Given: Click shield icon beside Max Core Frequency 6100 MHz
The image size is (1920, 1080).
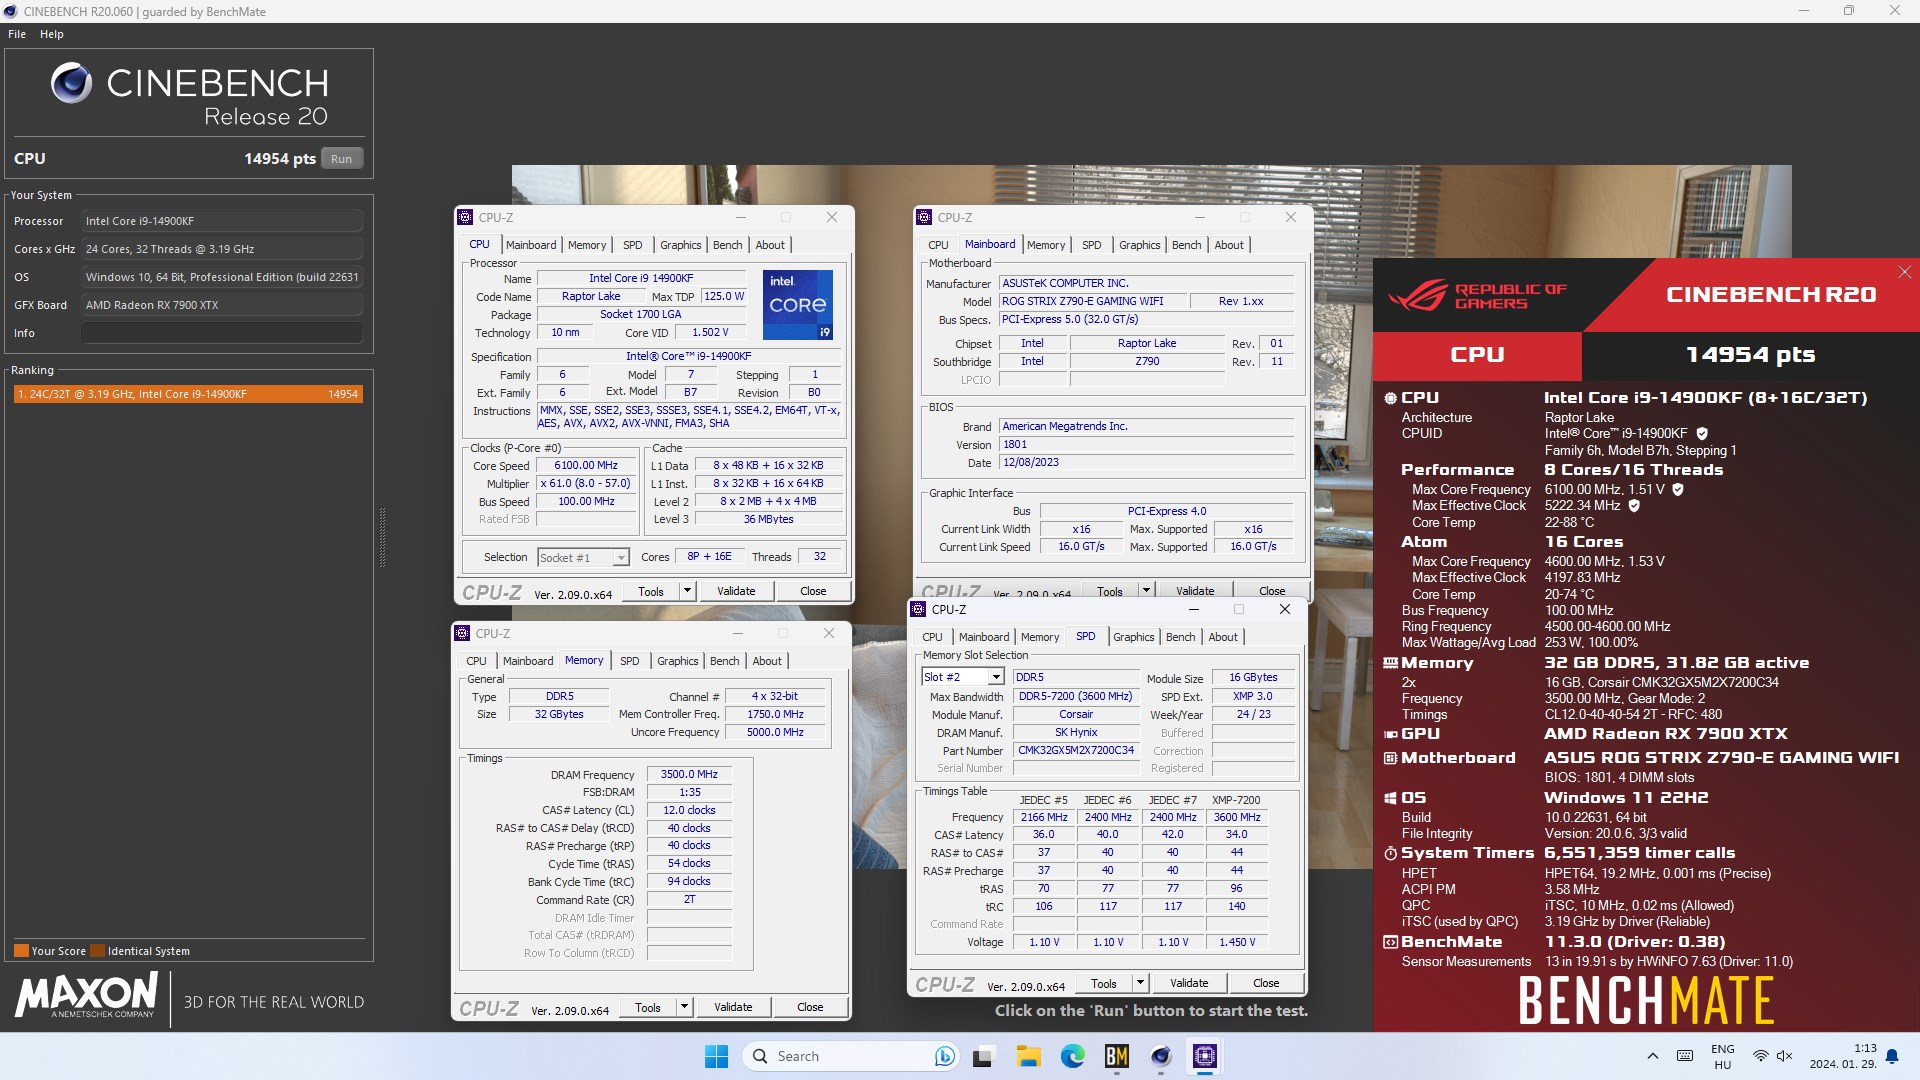Looking at the screenshot, I should [1678, 490].
